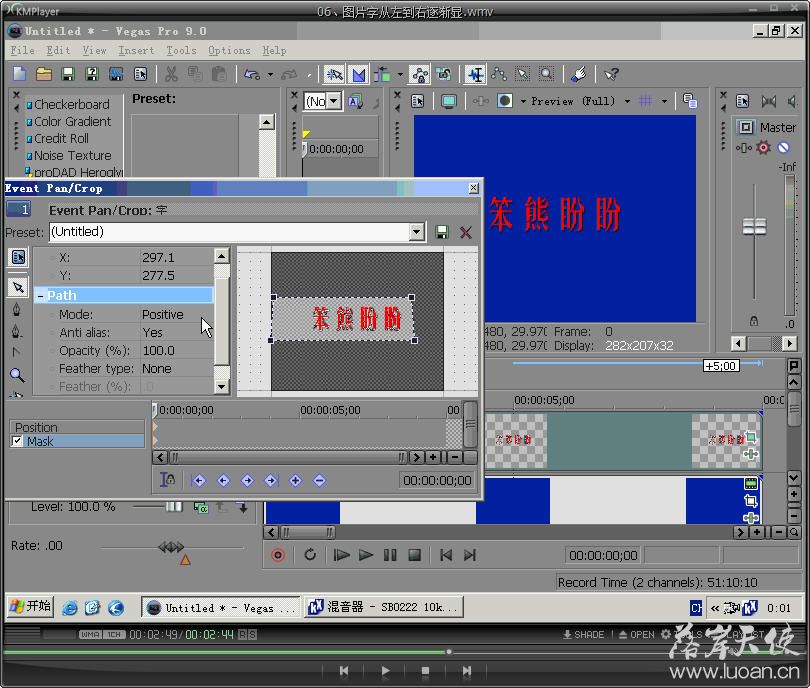This screenshot has height=688, width=810.
Task: Go to next keyframe
Action: click(x=247, y=481)
